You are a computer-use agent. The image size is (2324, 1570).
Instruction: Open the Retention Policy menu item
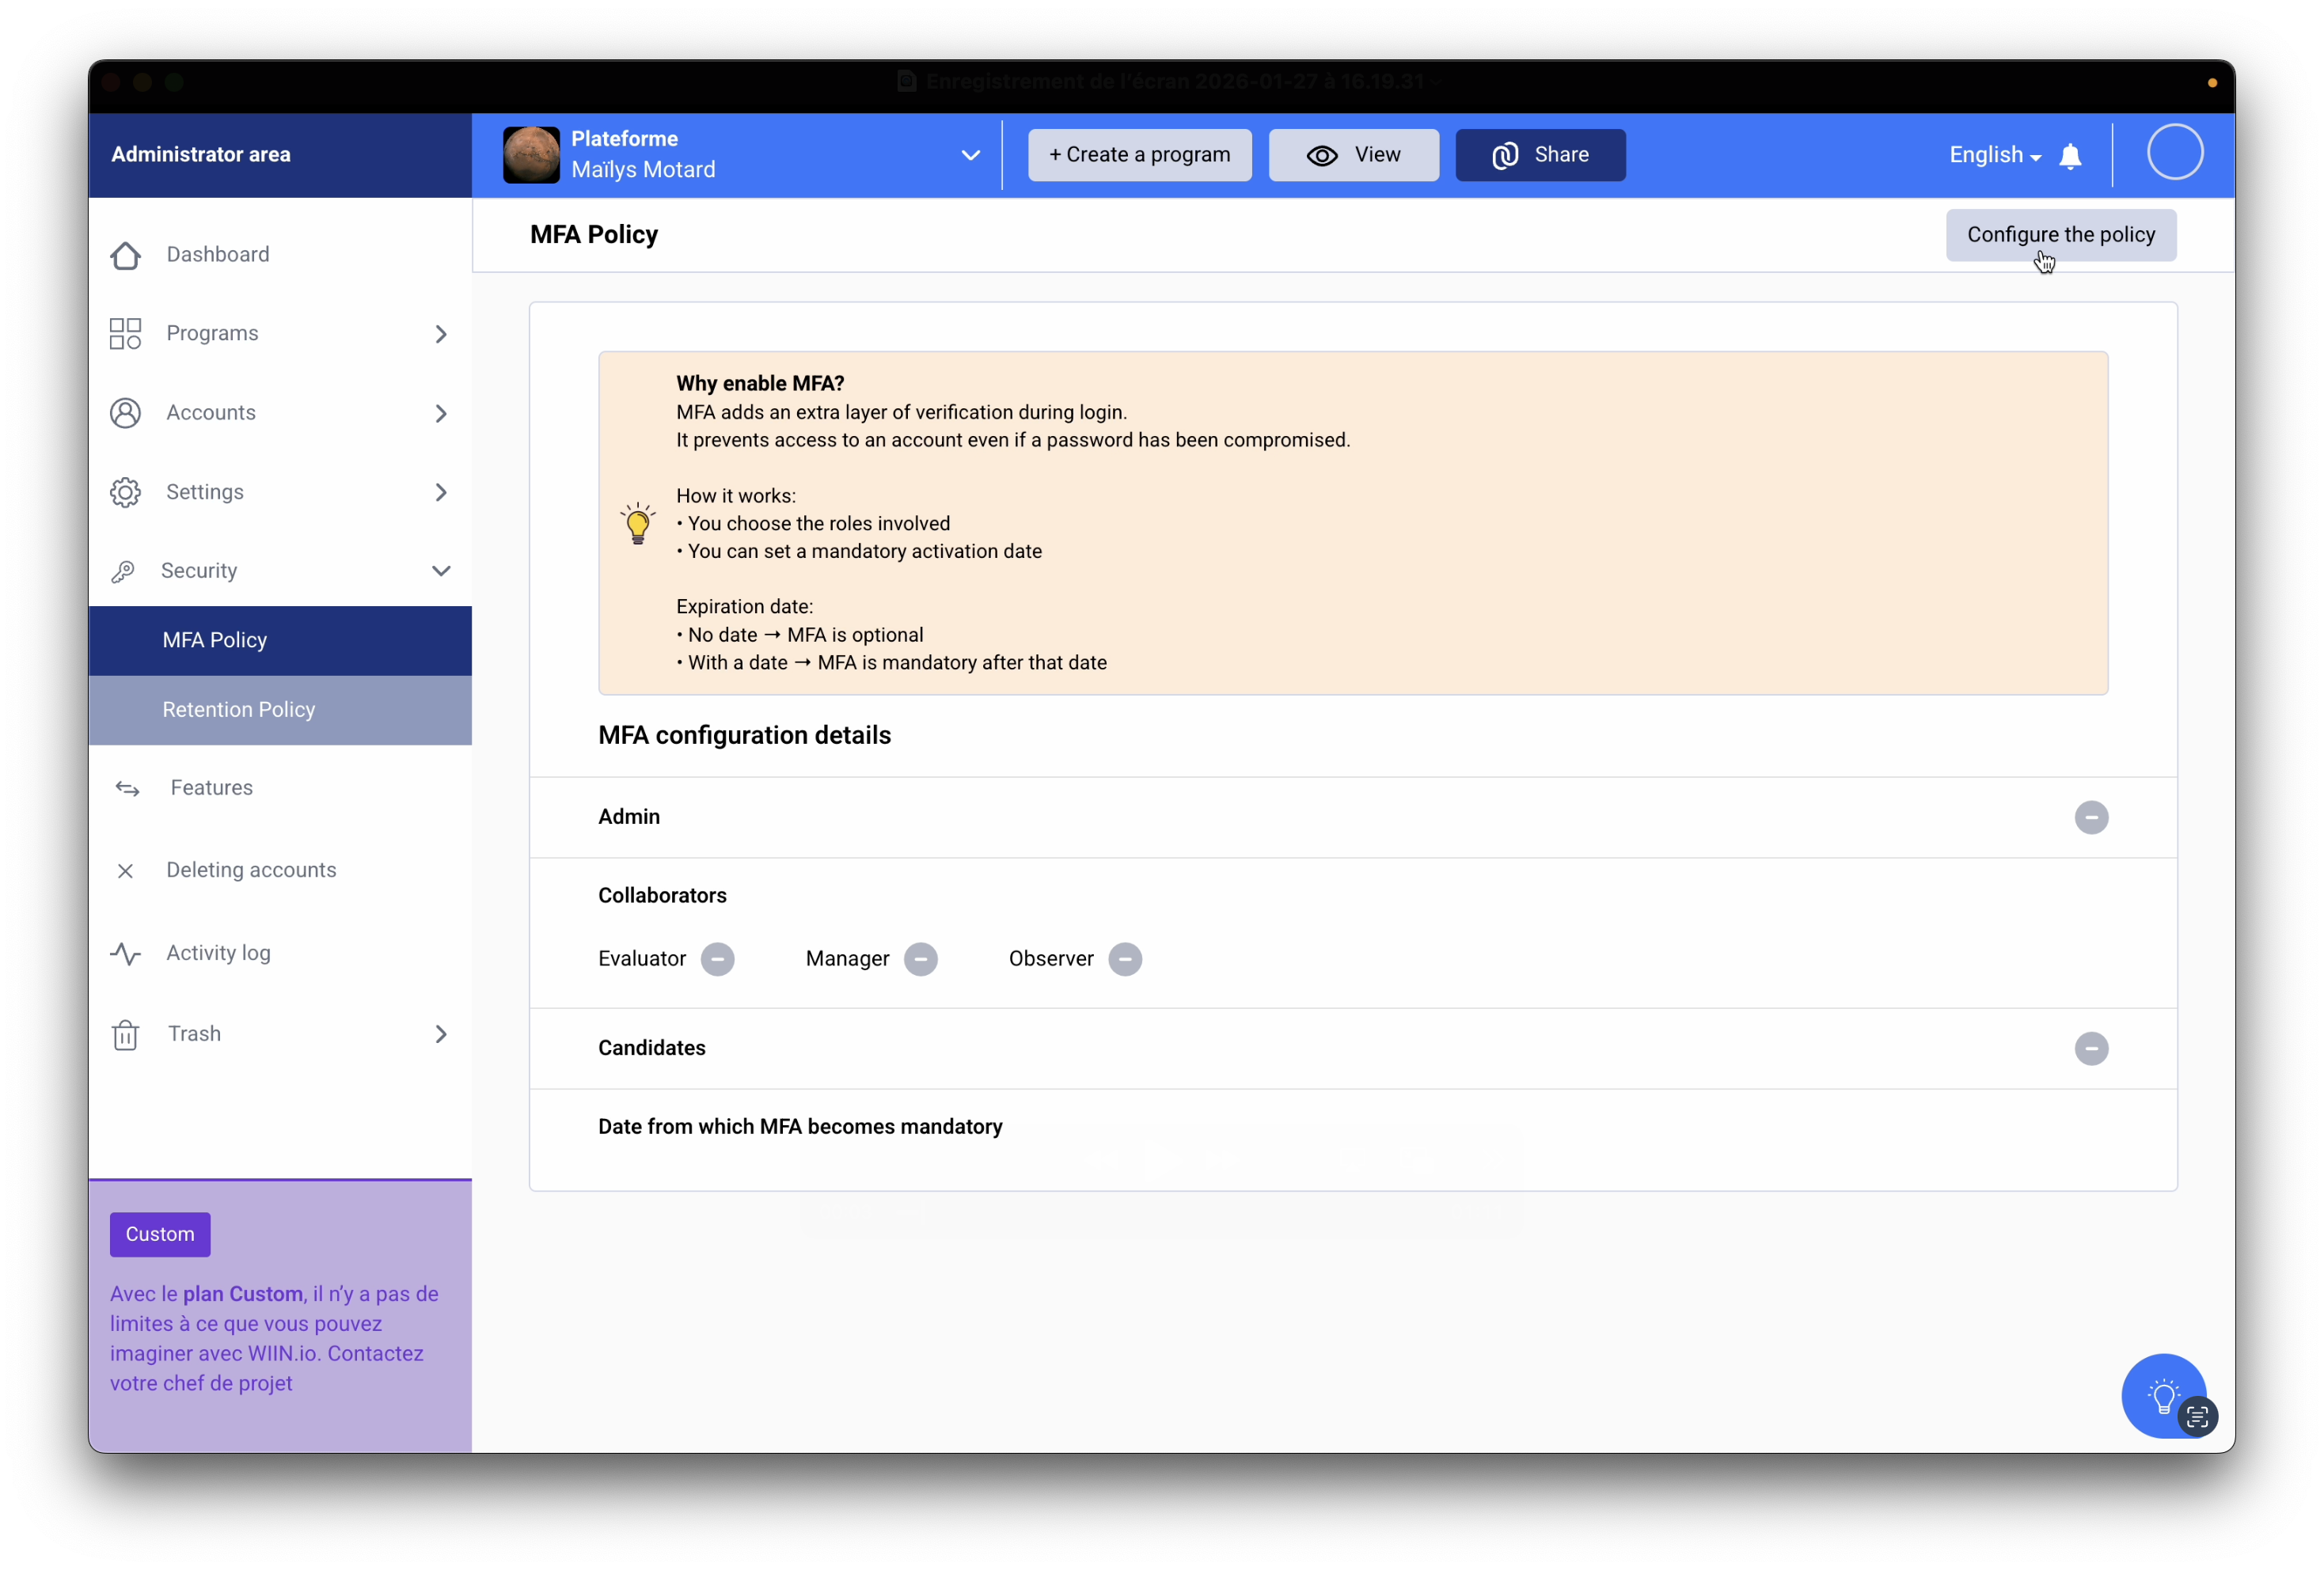[x=239, y=709]
